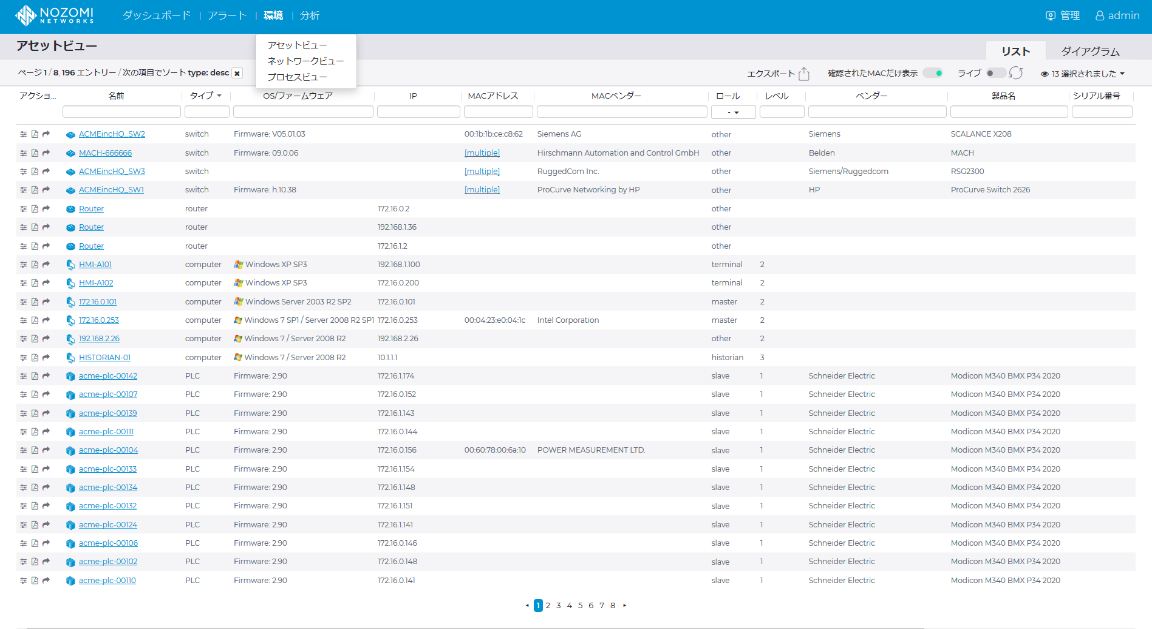
Task: Click the 'SCALANCE X208' product cell
Action: pyautogui.click(x=981, y=134)
